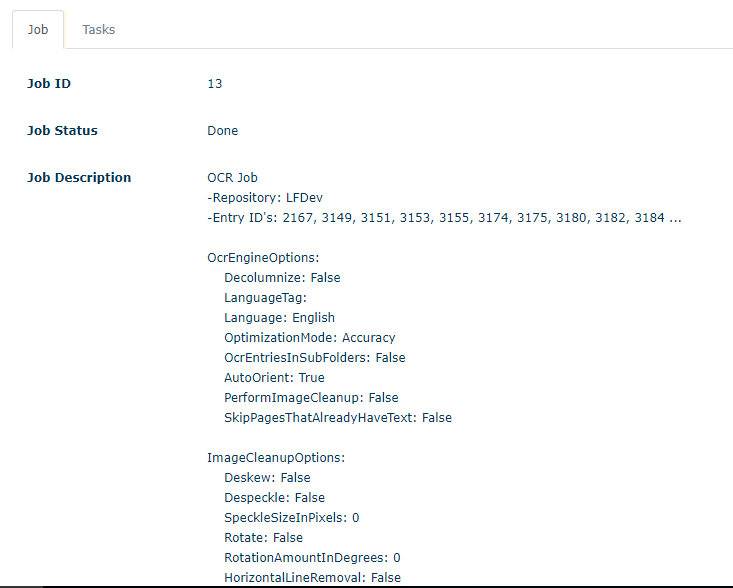733x588 pixels.
Task: Click the RotationAmountInDegrees: 0 setting
Action: pyautogui.click(x=312, y=558)
